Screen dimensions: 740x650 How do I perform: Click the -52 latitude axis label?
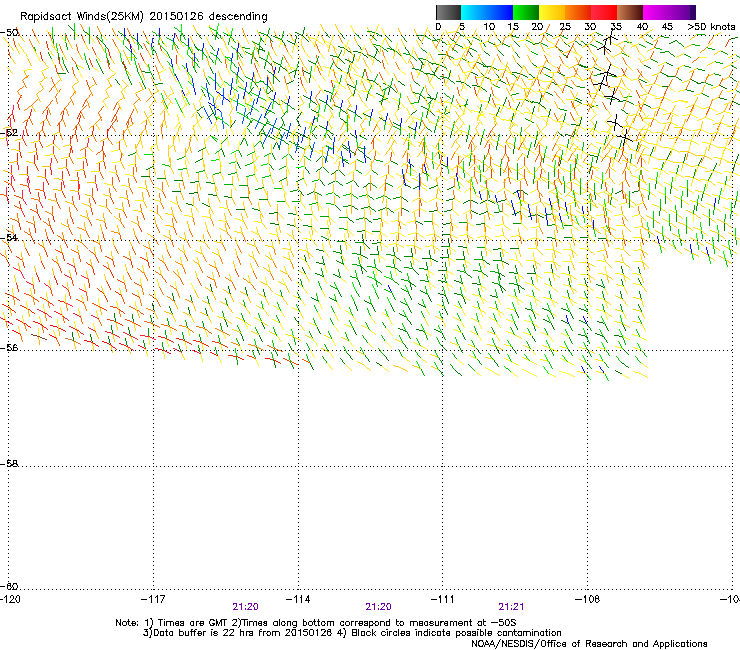[9, 133]
